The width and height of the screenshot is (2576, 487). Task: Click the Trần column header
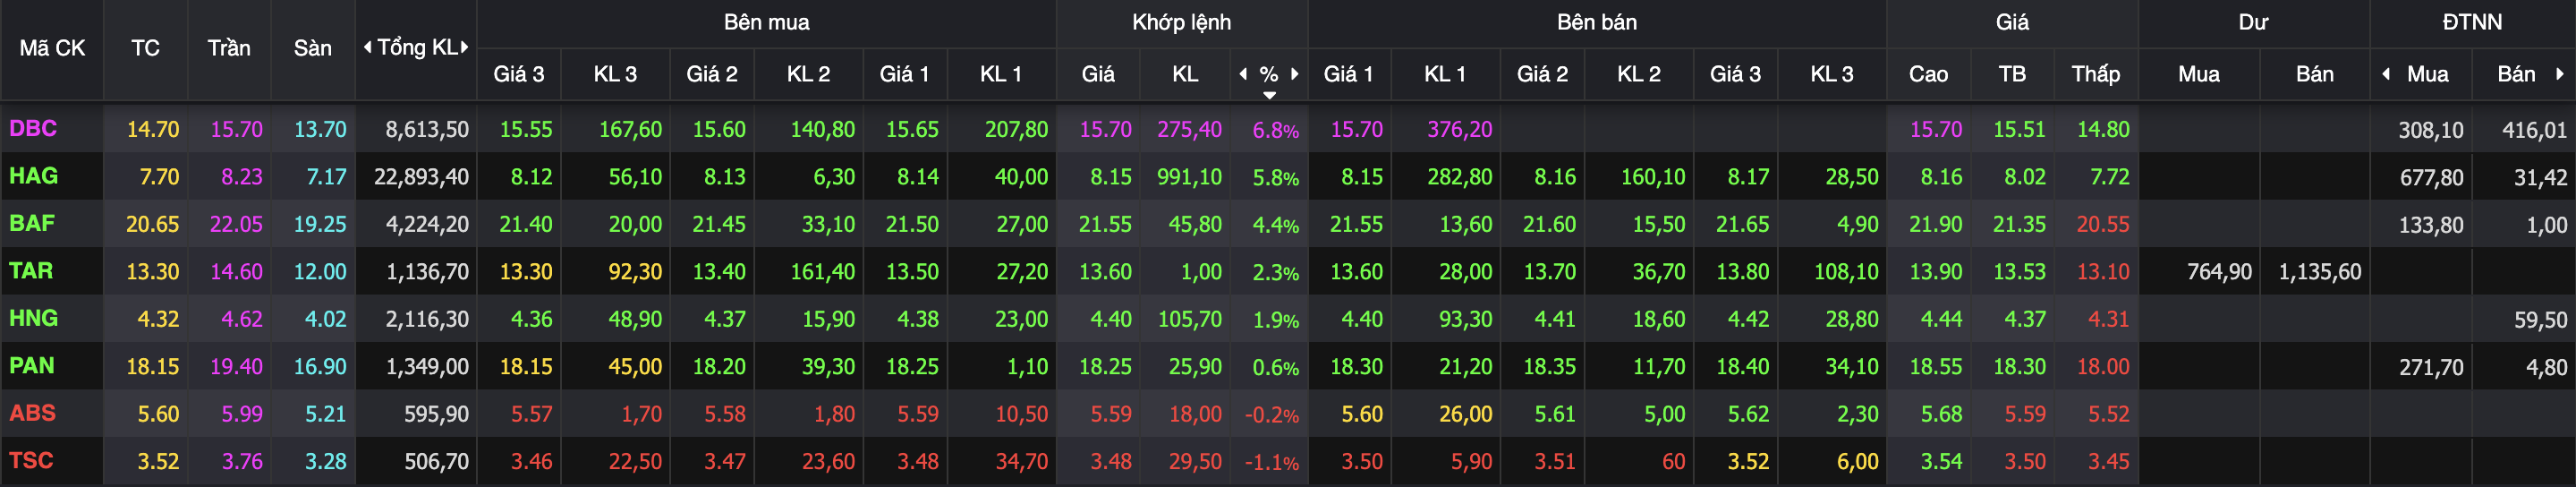pyautogui.click(x=229, y=48)
